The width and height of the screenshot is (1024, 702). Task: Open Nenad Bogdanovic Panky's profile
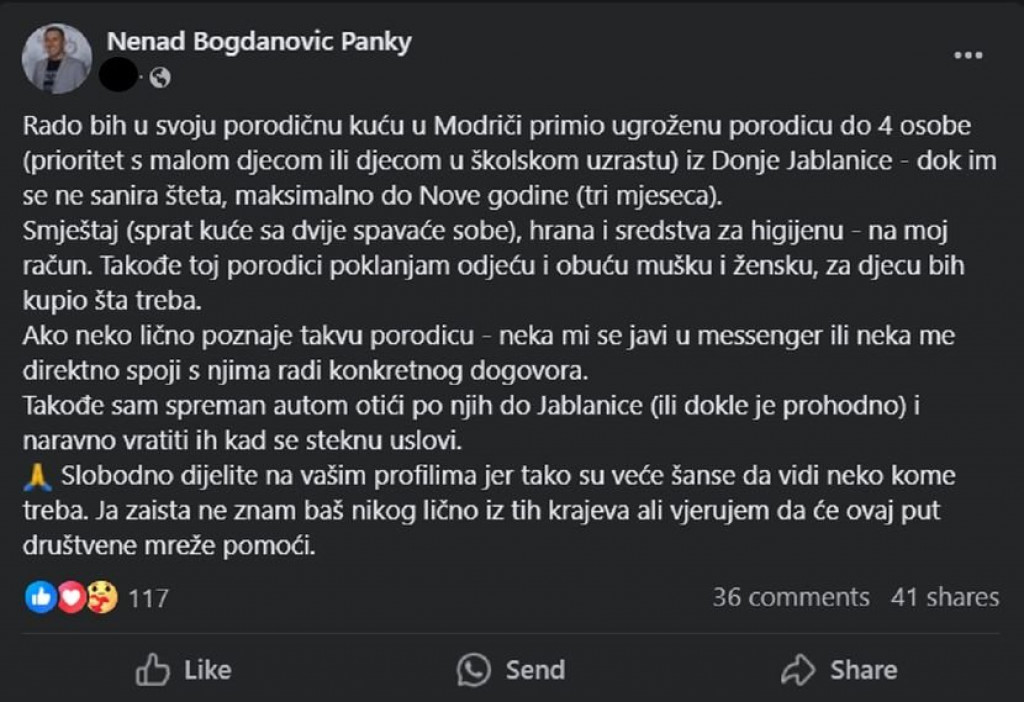pyautogui.click(x=259, y=43)
